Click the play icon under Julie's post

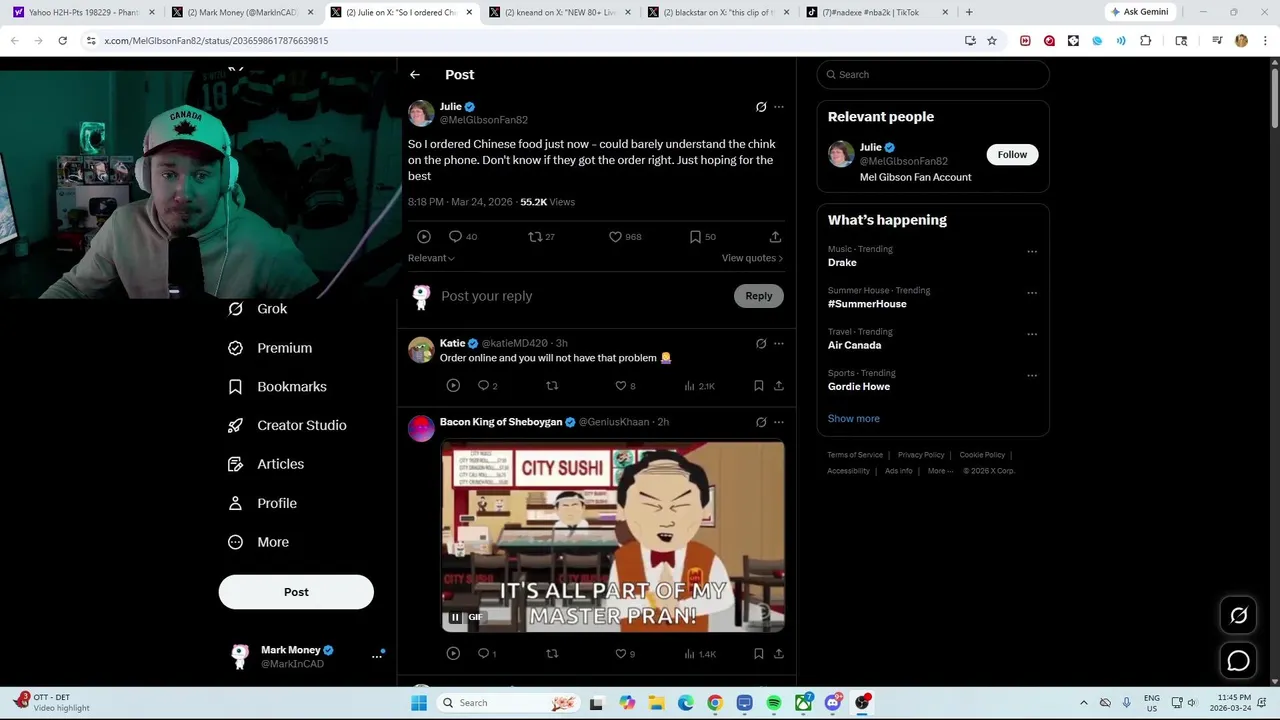point(424,237)
